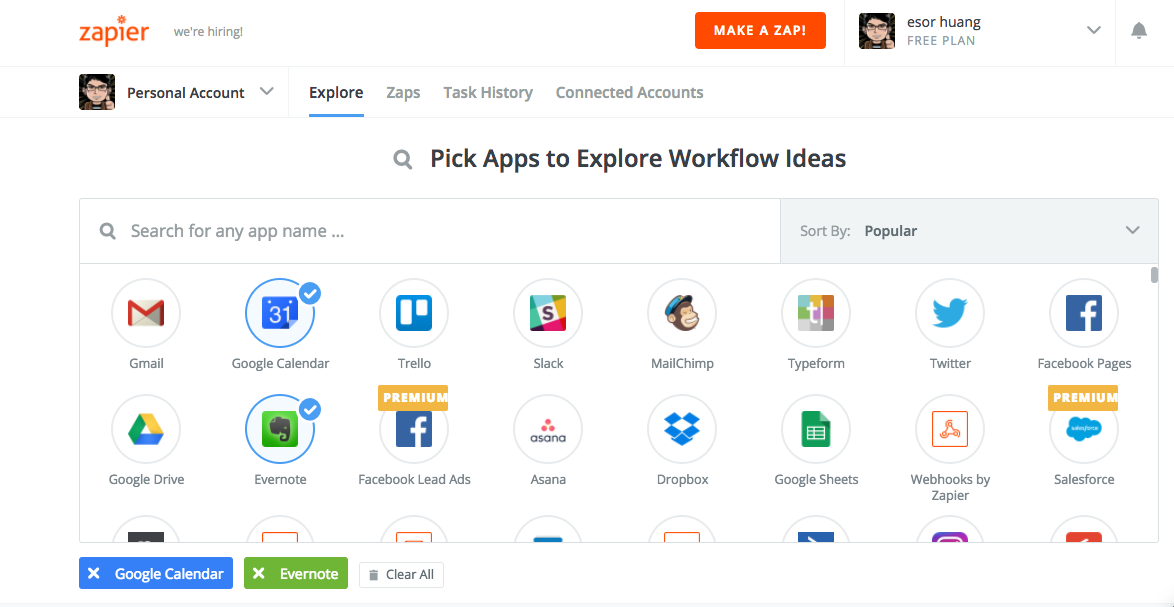1174x607 pixels.
Task: Click the X icon on Evernote tag
Action: pyautogui.click(x=258, y=574)
